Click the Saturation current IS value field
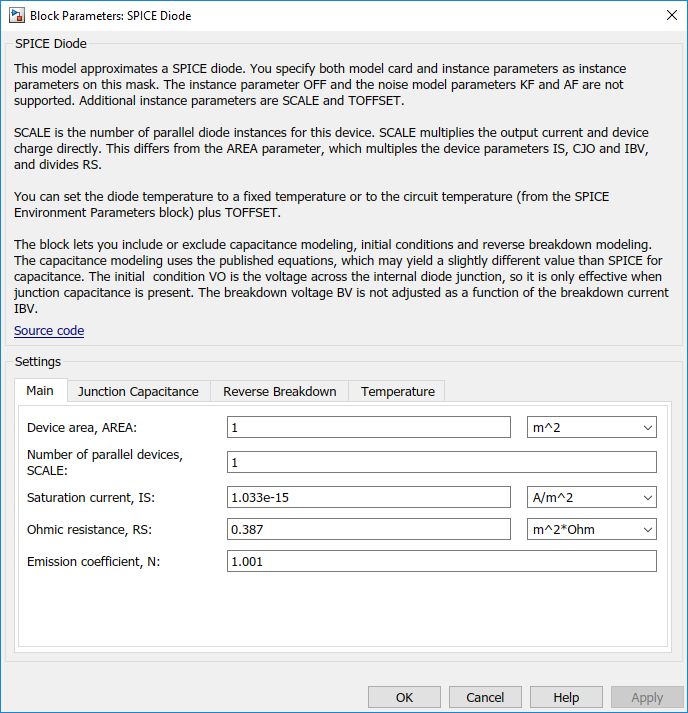Image resolution: width=688 pixels, height=713 pixels. tap(369, 497)
